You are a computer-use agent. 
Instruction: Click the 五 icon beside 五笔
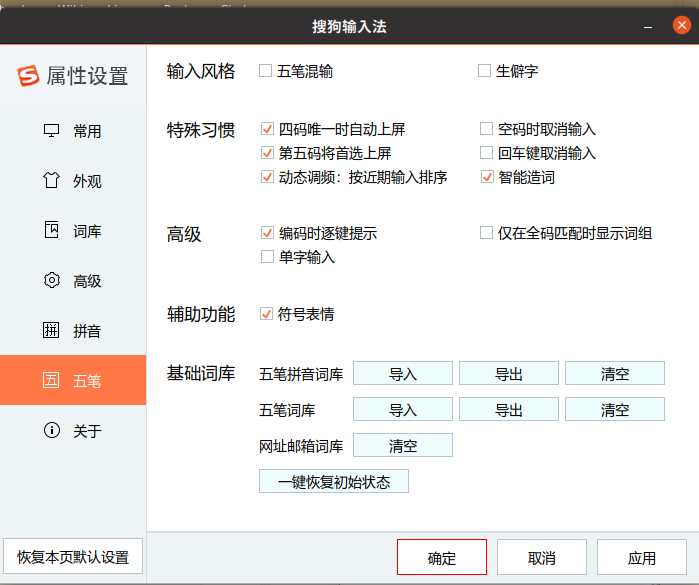pos(51,380)
